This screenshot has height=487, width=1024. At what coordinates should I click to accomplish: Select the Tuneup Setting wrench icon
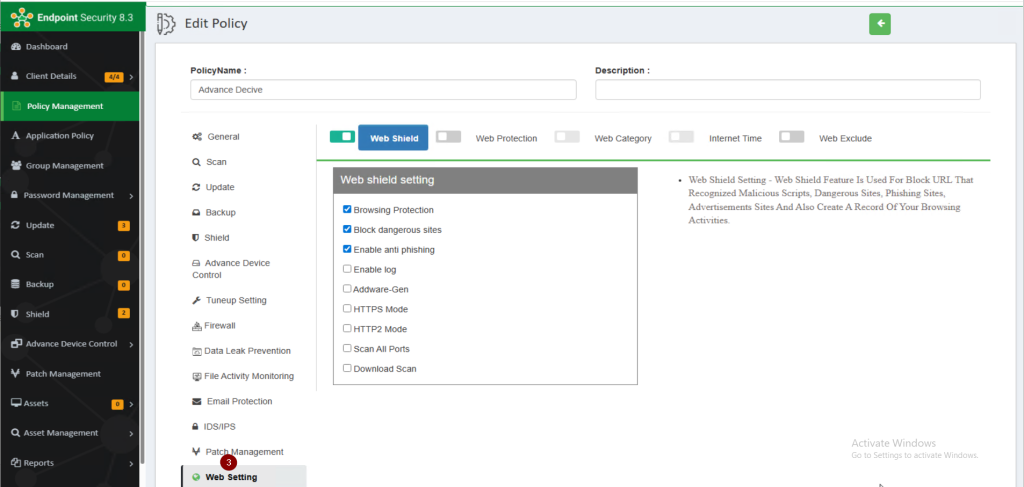[x=197, y=300]
